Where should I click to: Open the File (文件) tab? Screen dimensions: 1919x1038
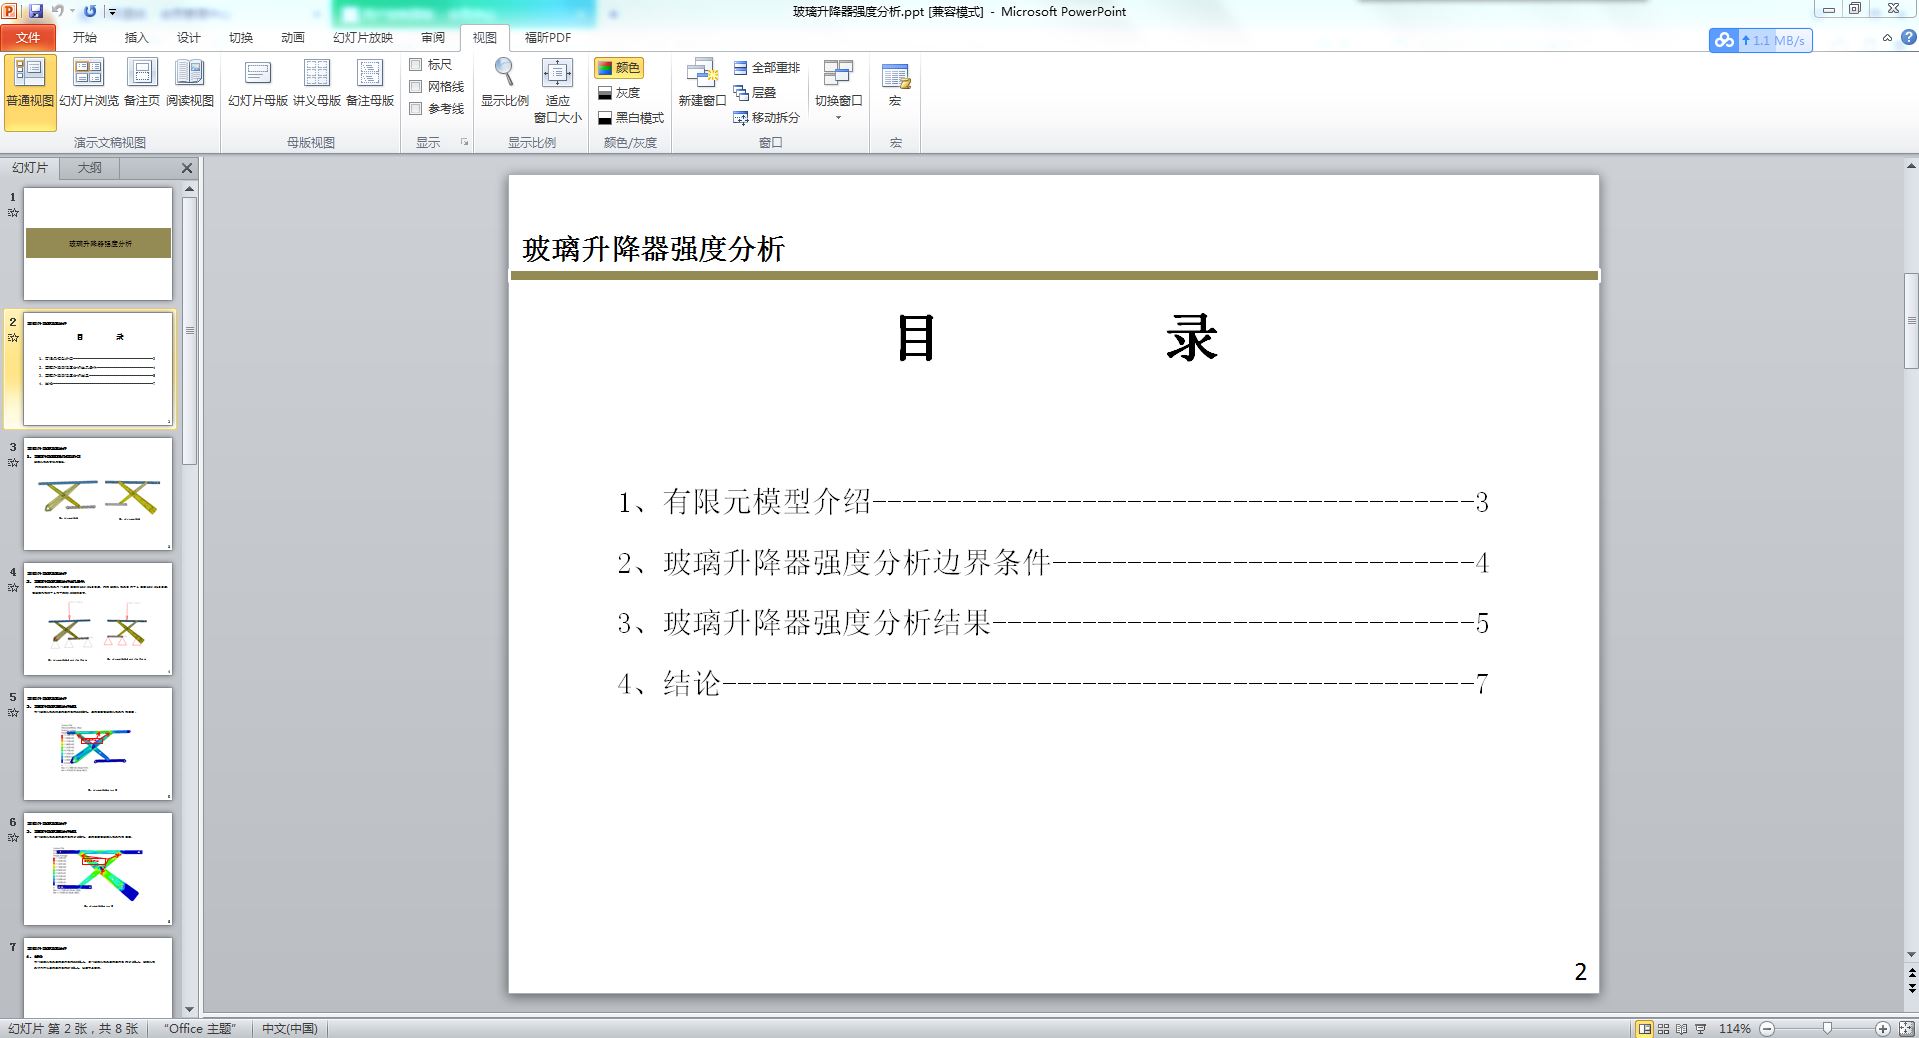(x=28, y=38)
